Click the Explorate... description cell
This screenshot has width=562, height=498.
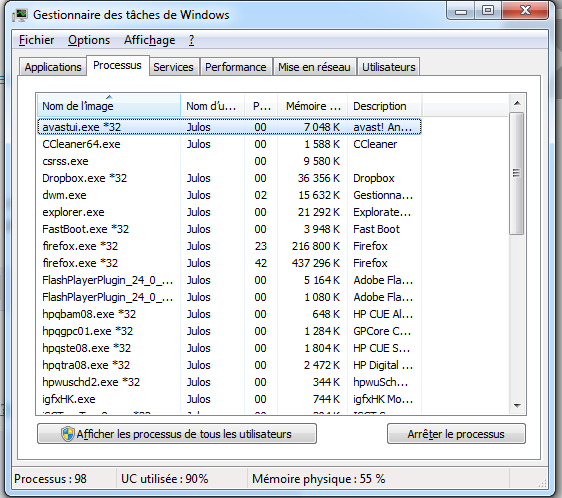click(382, 212)
